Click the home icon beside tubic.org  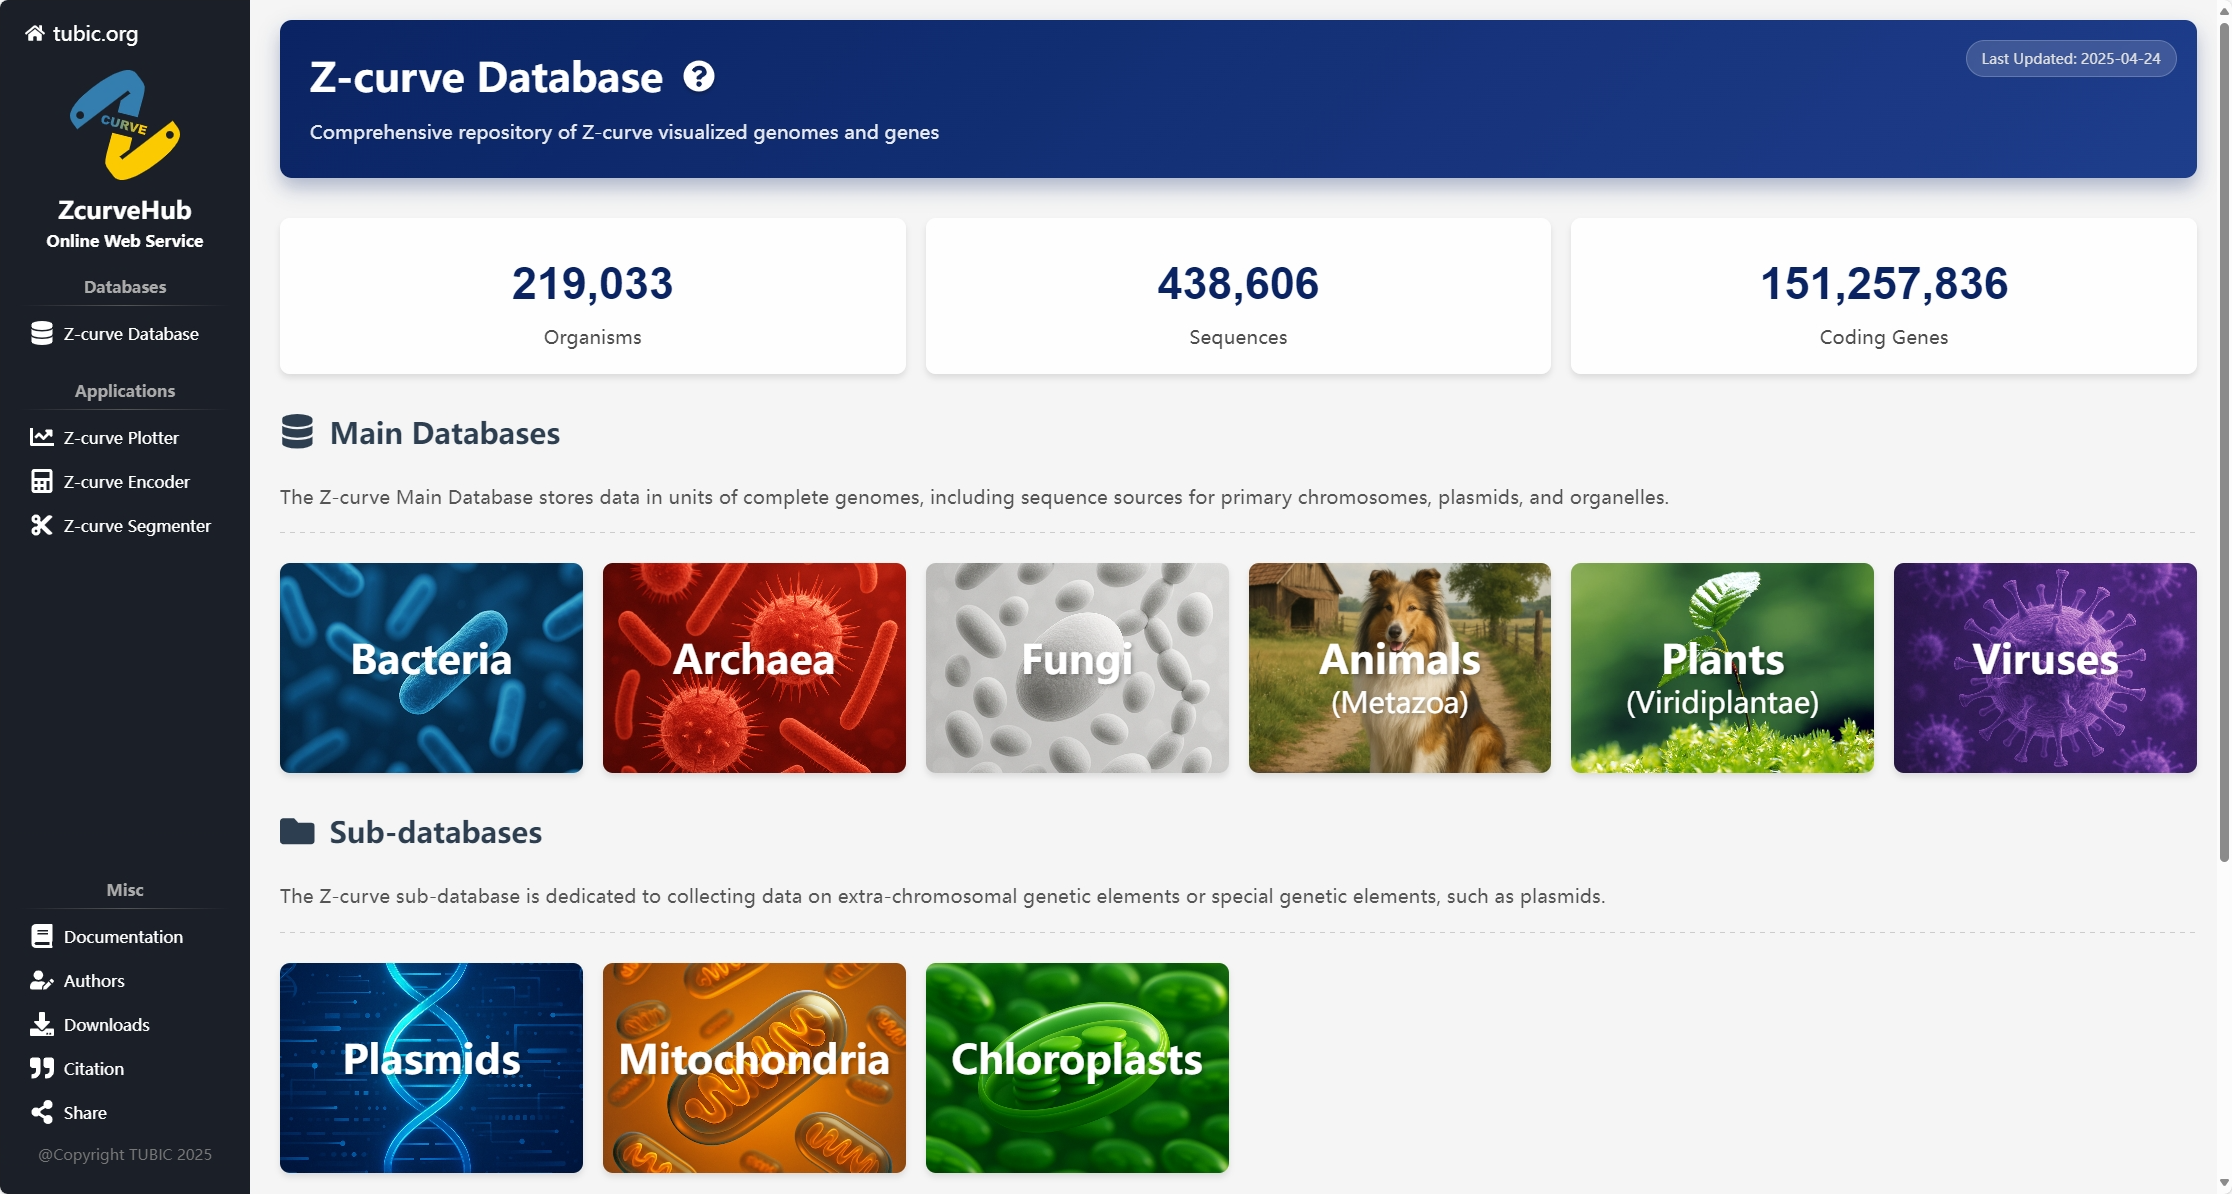click(35, 33)
